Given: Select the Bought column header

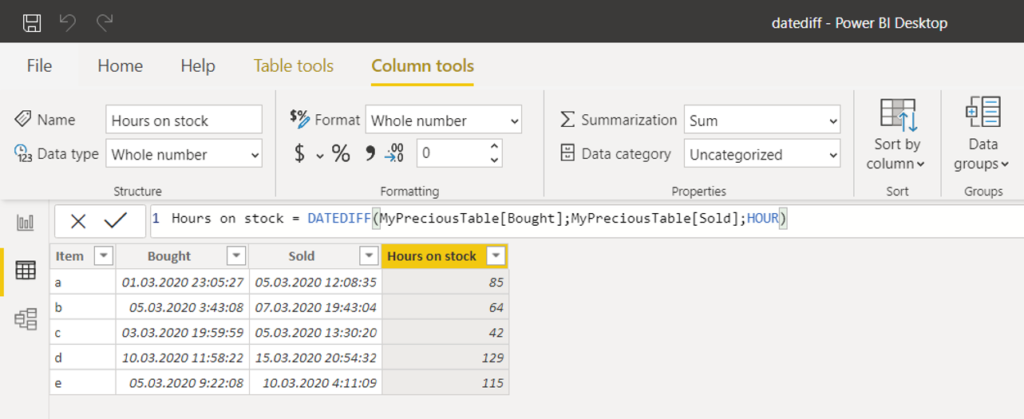Looking at the screenshot, I should tap(168, 256).
